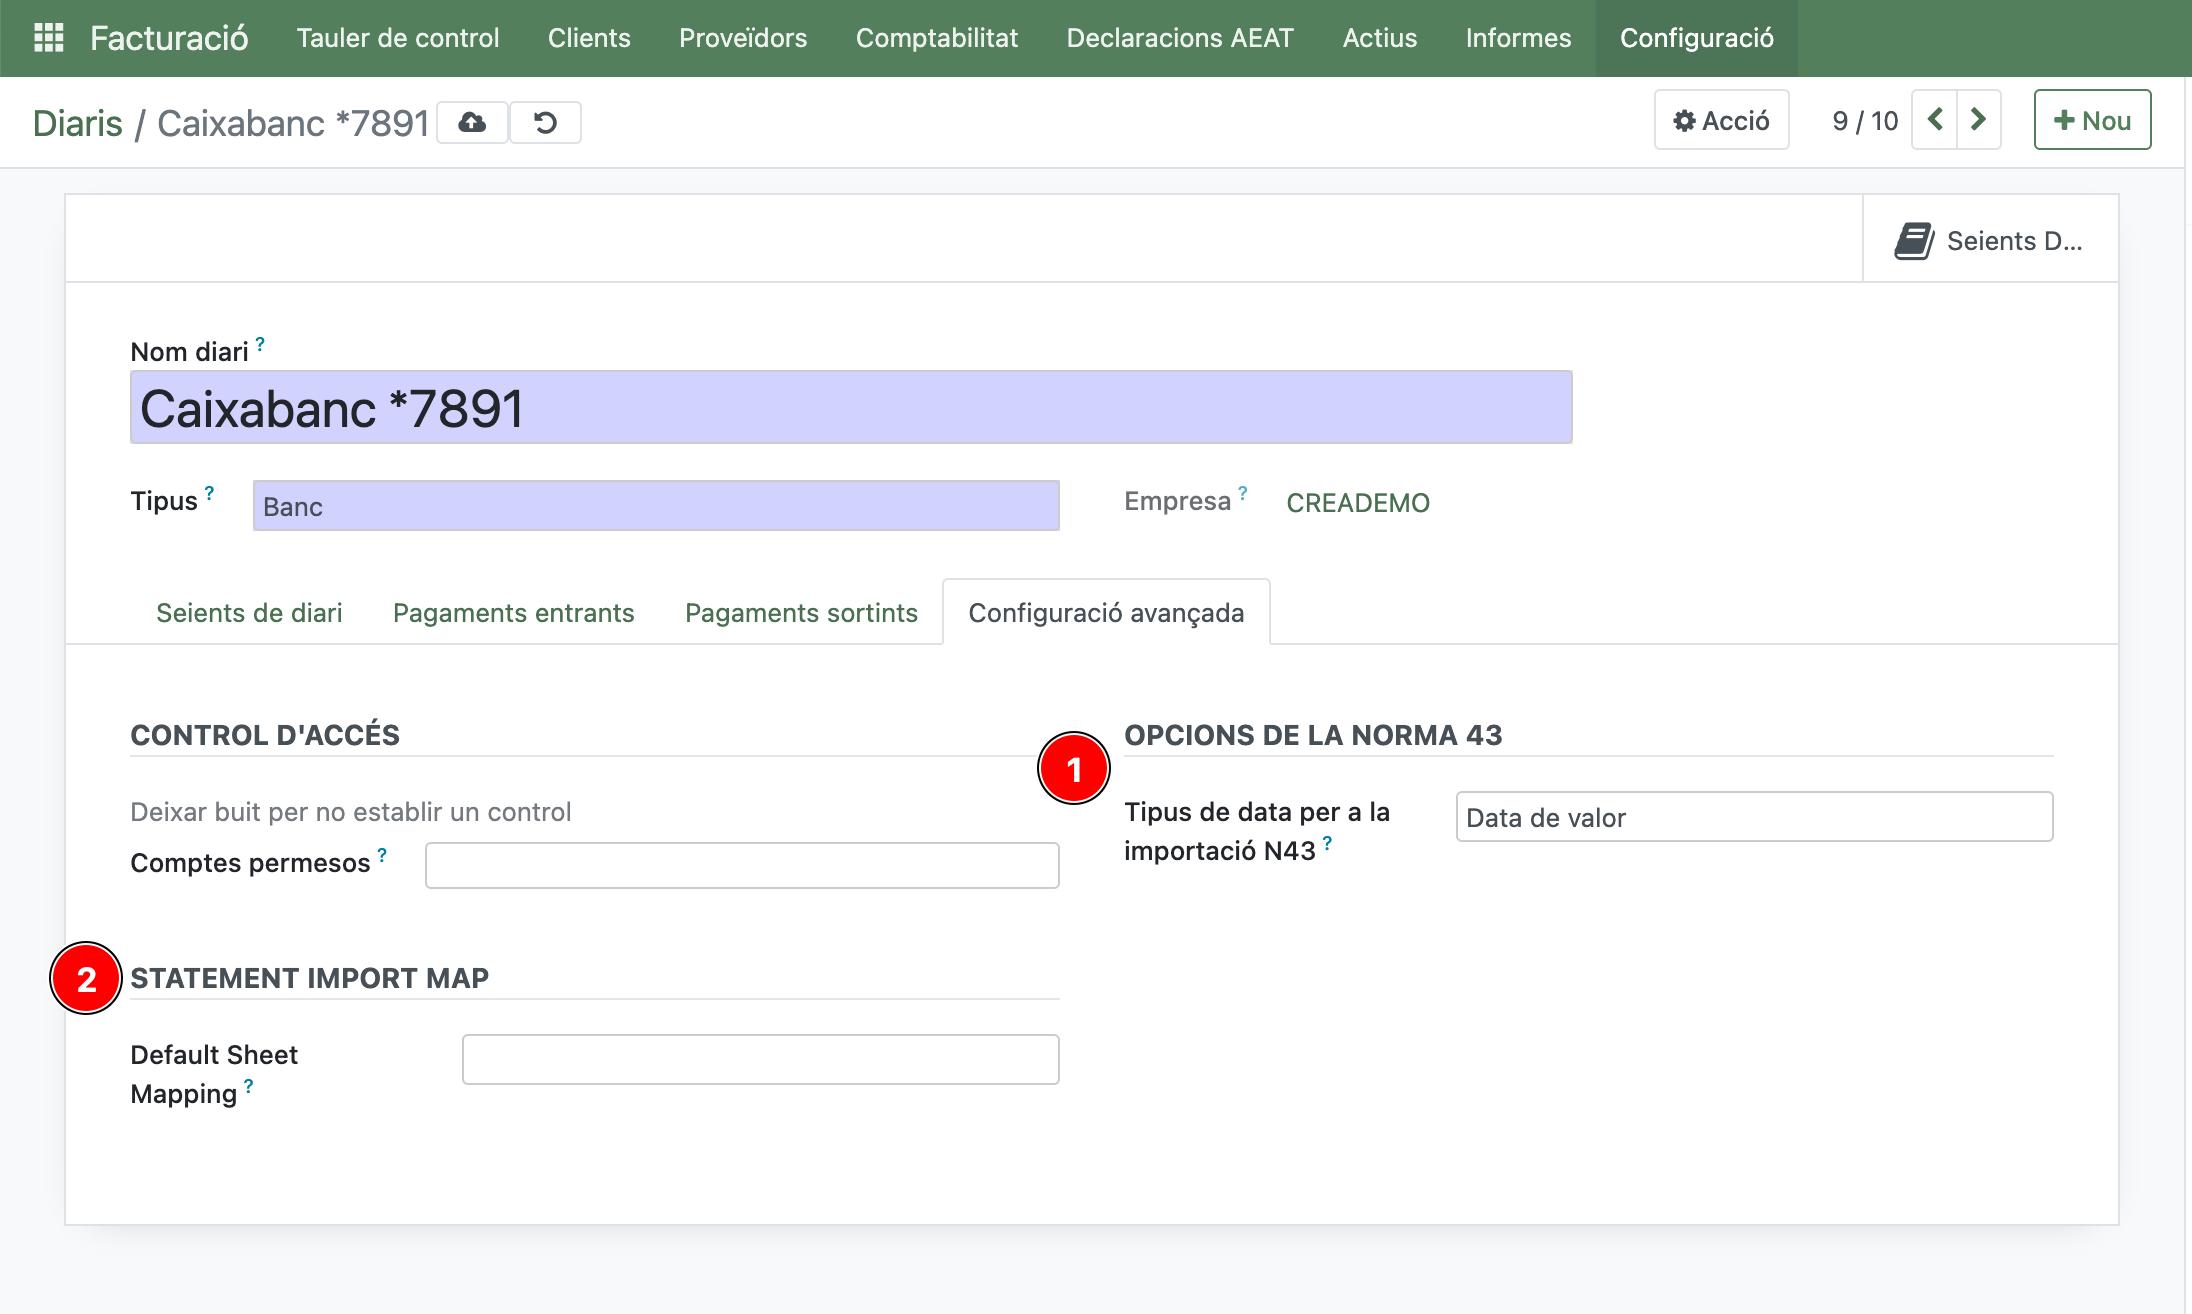This screenshot has width=2192, height=1314.
Task: Click help icon next to Tipus
Action: [210, 492]
